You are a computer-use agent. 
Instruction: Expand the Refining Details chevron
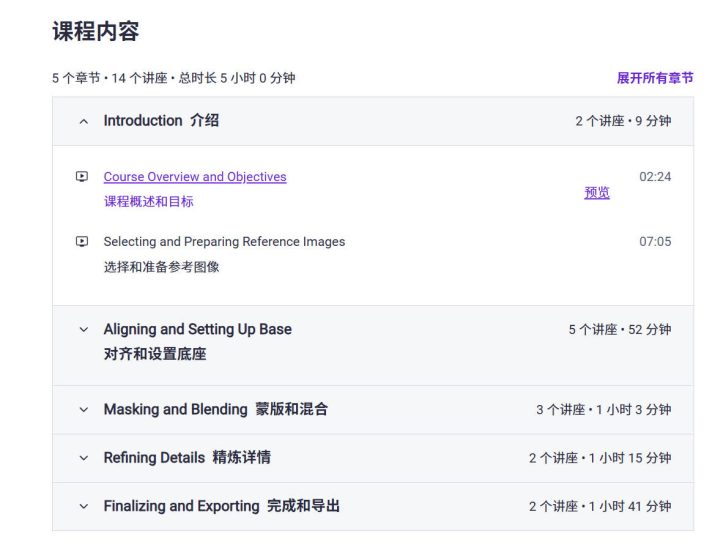84,458
